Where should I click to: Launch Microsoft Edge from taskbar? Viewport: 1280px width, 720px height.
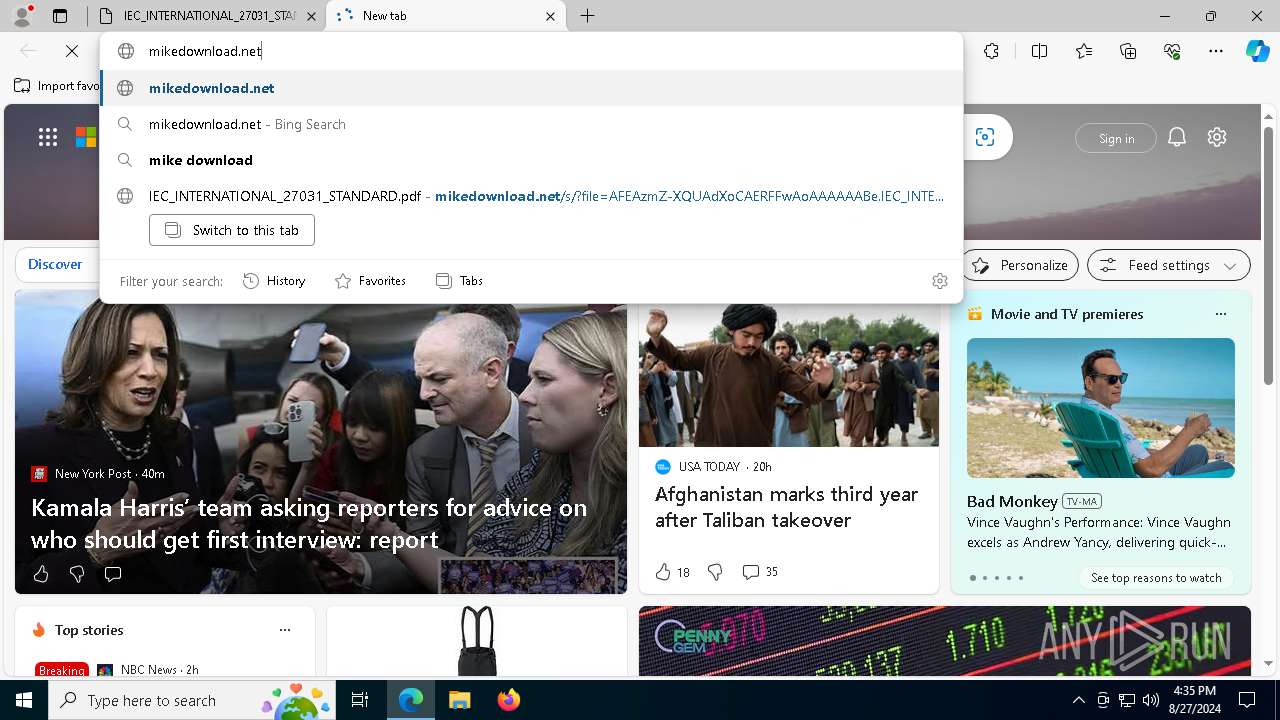[x=411, y=700]
